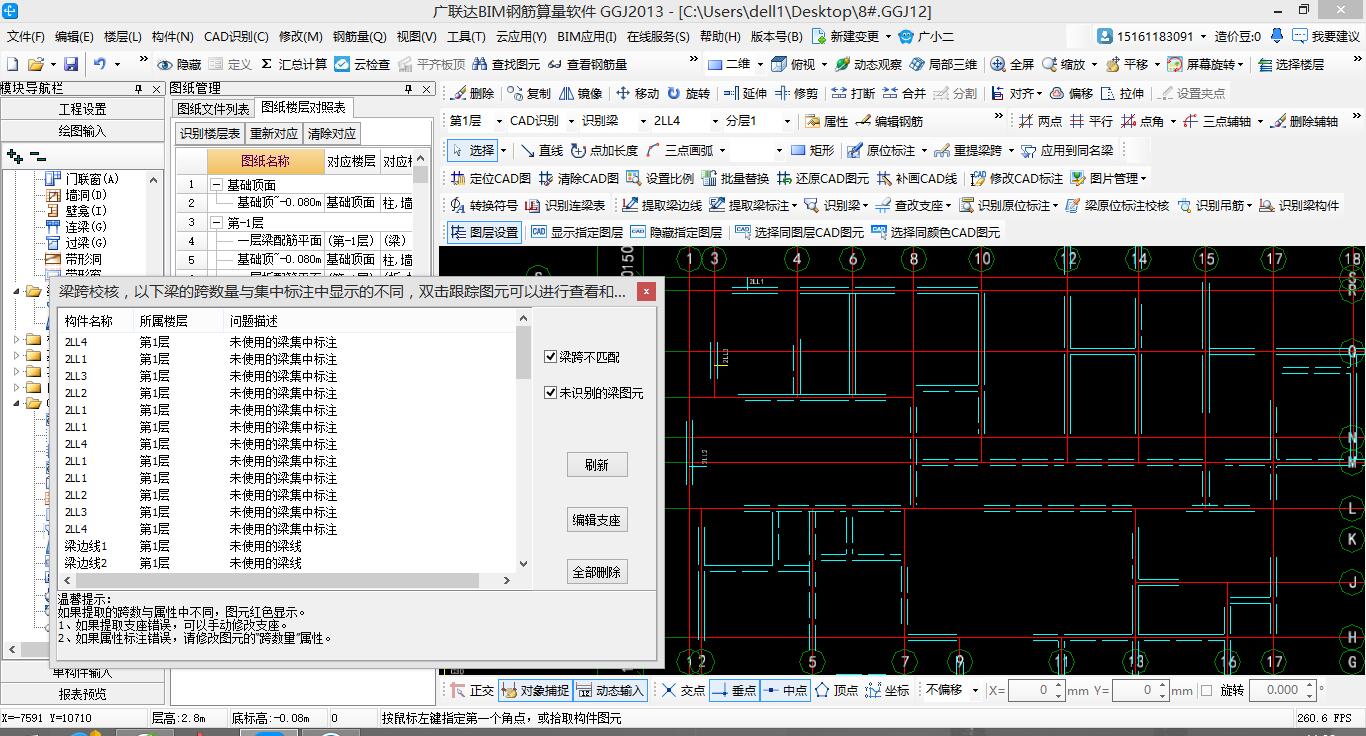The image size is (1366, 736).
Task: Expand all nodes with the plus icon
Action: (14, 156)
